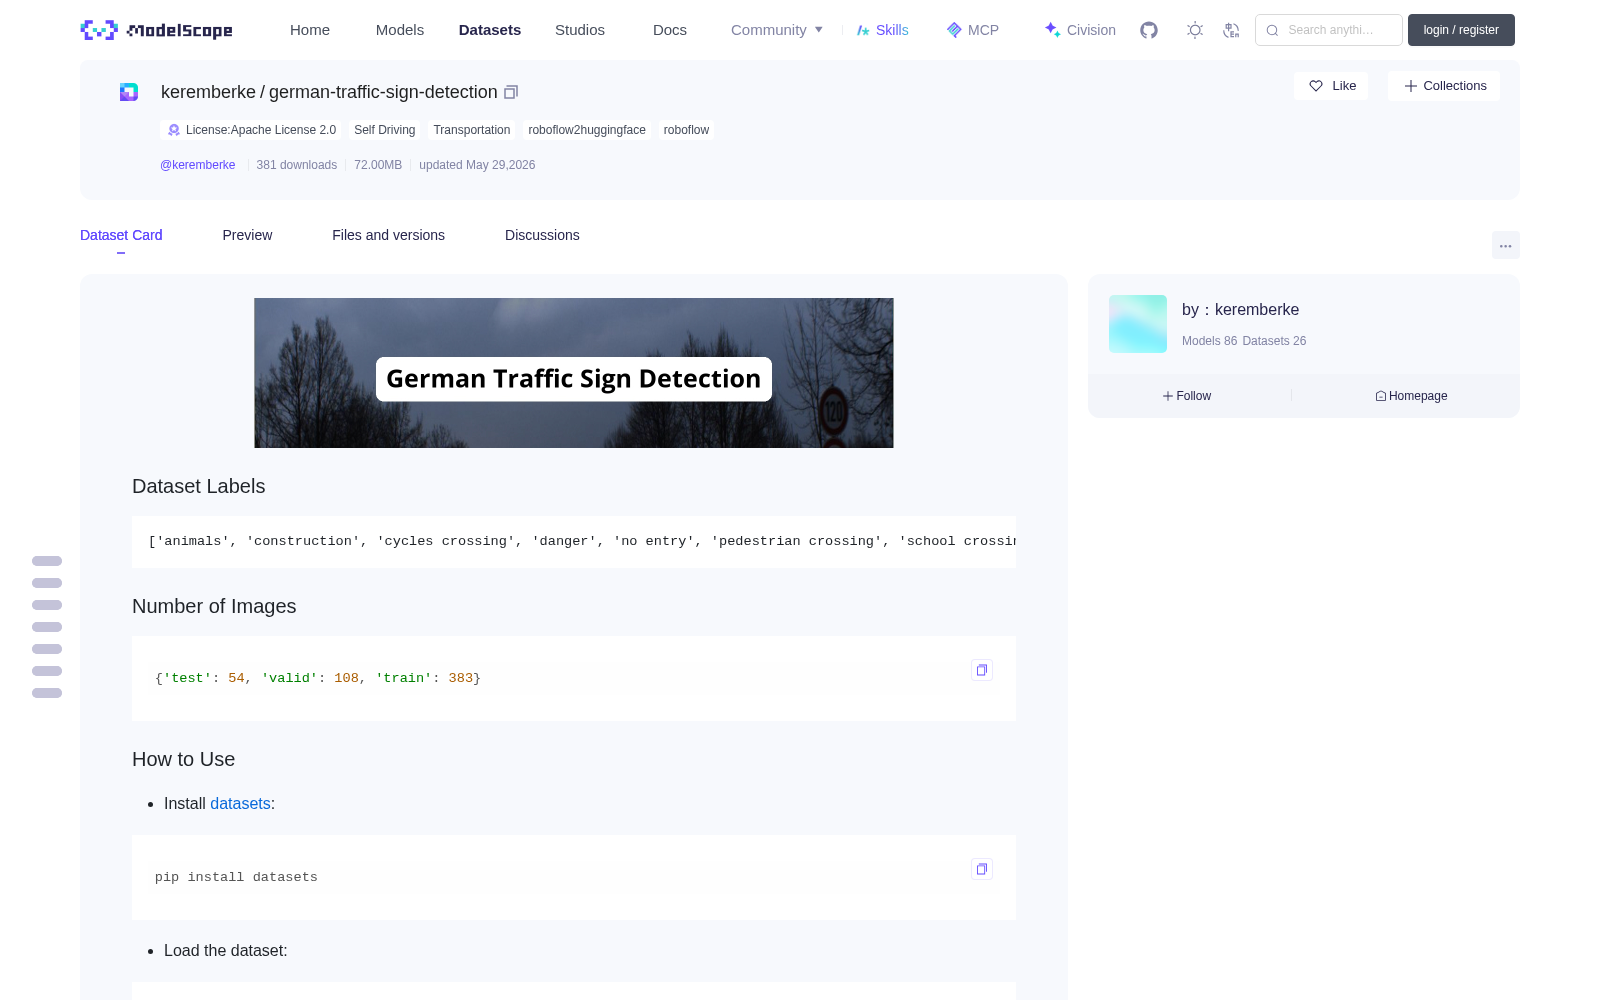Click the dataset avatar icon beside title
Image resolution: width=1600 pixels, height=1000 pixels.
coord(129,92)
